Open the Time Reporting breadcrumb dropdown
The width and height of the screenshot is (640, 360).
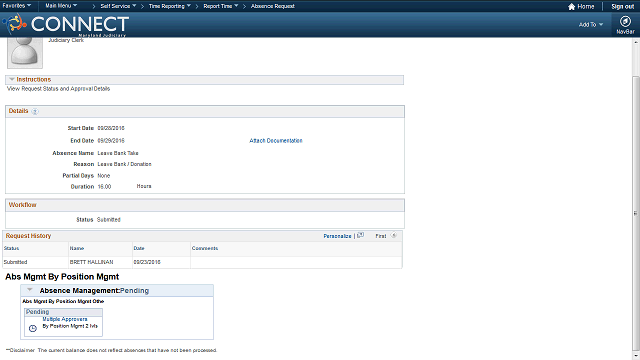tap(169, 6)
